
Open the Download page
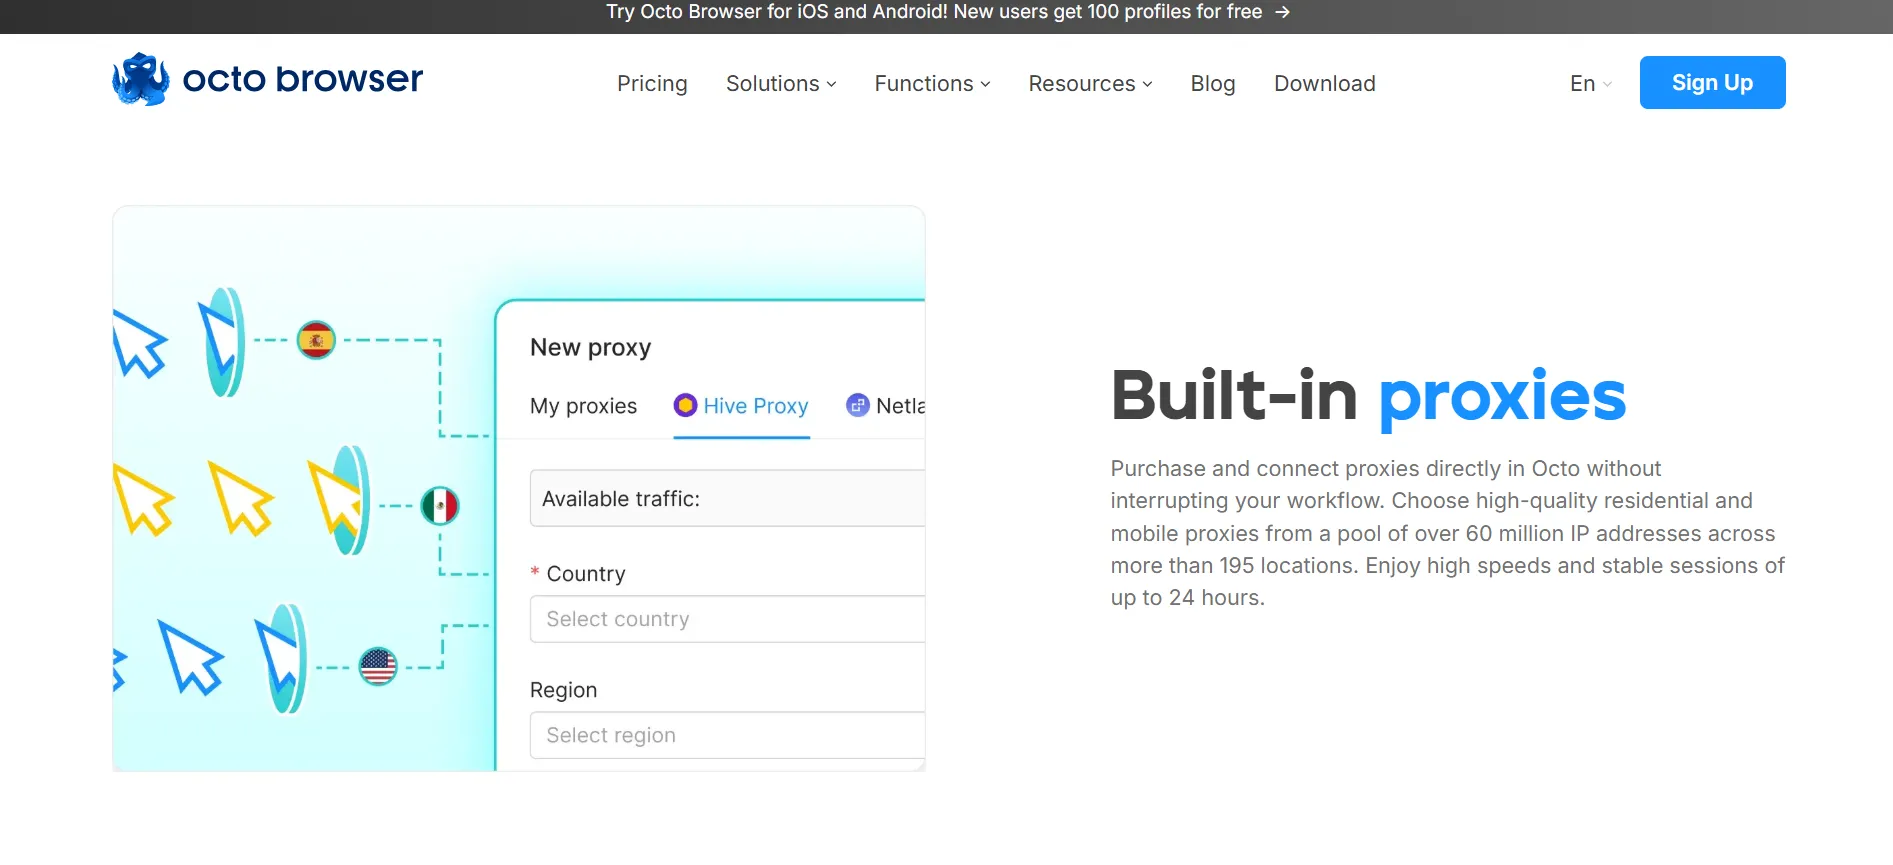coord(1325,84)
